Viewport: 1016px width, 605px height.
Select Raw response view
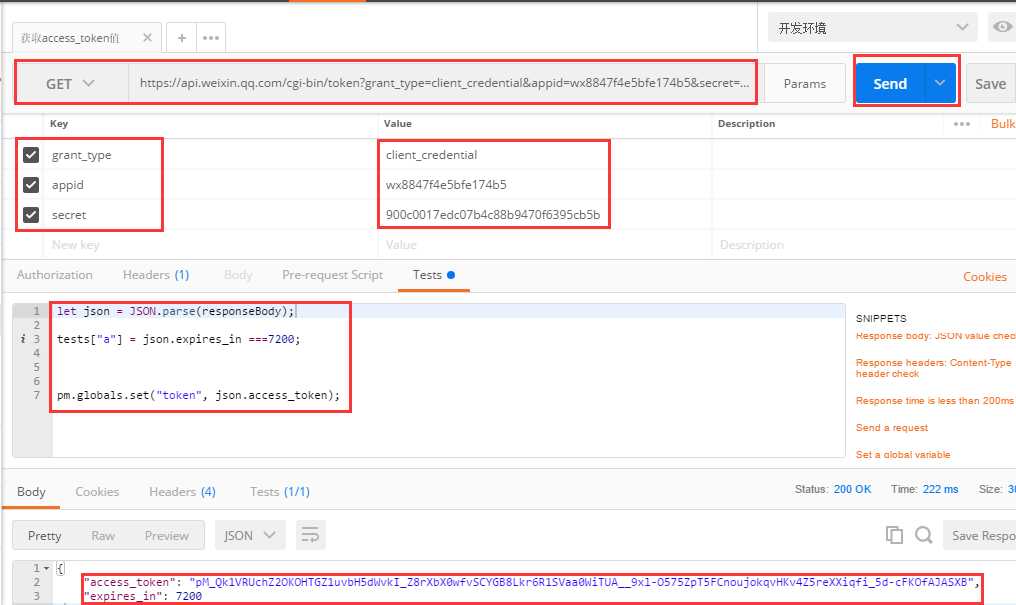(103, 536)
